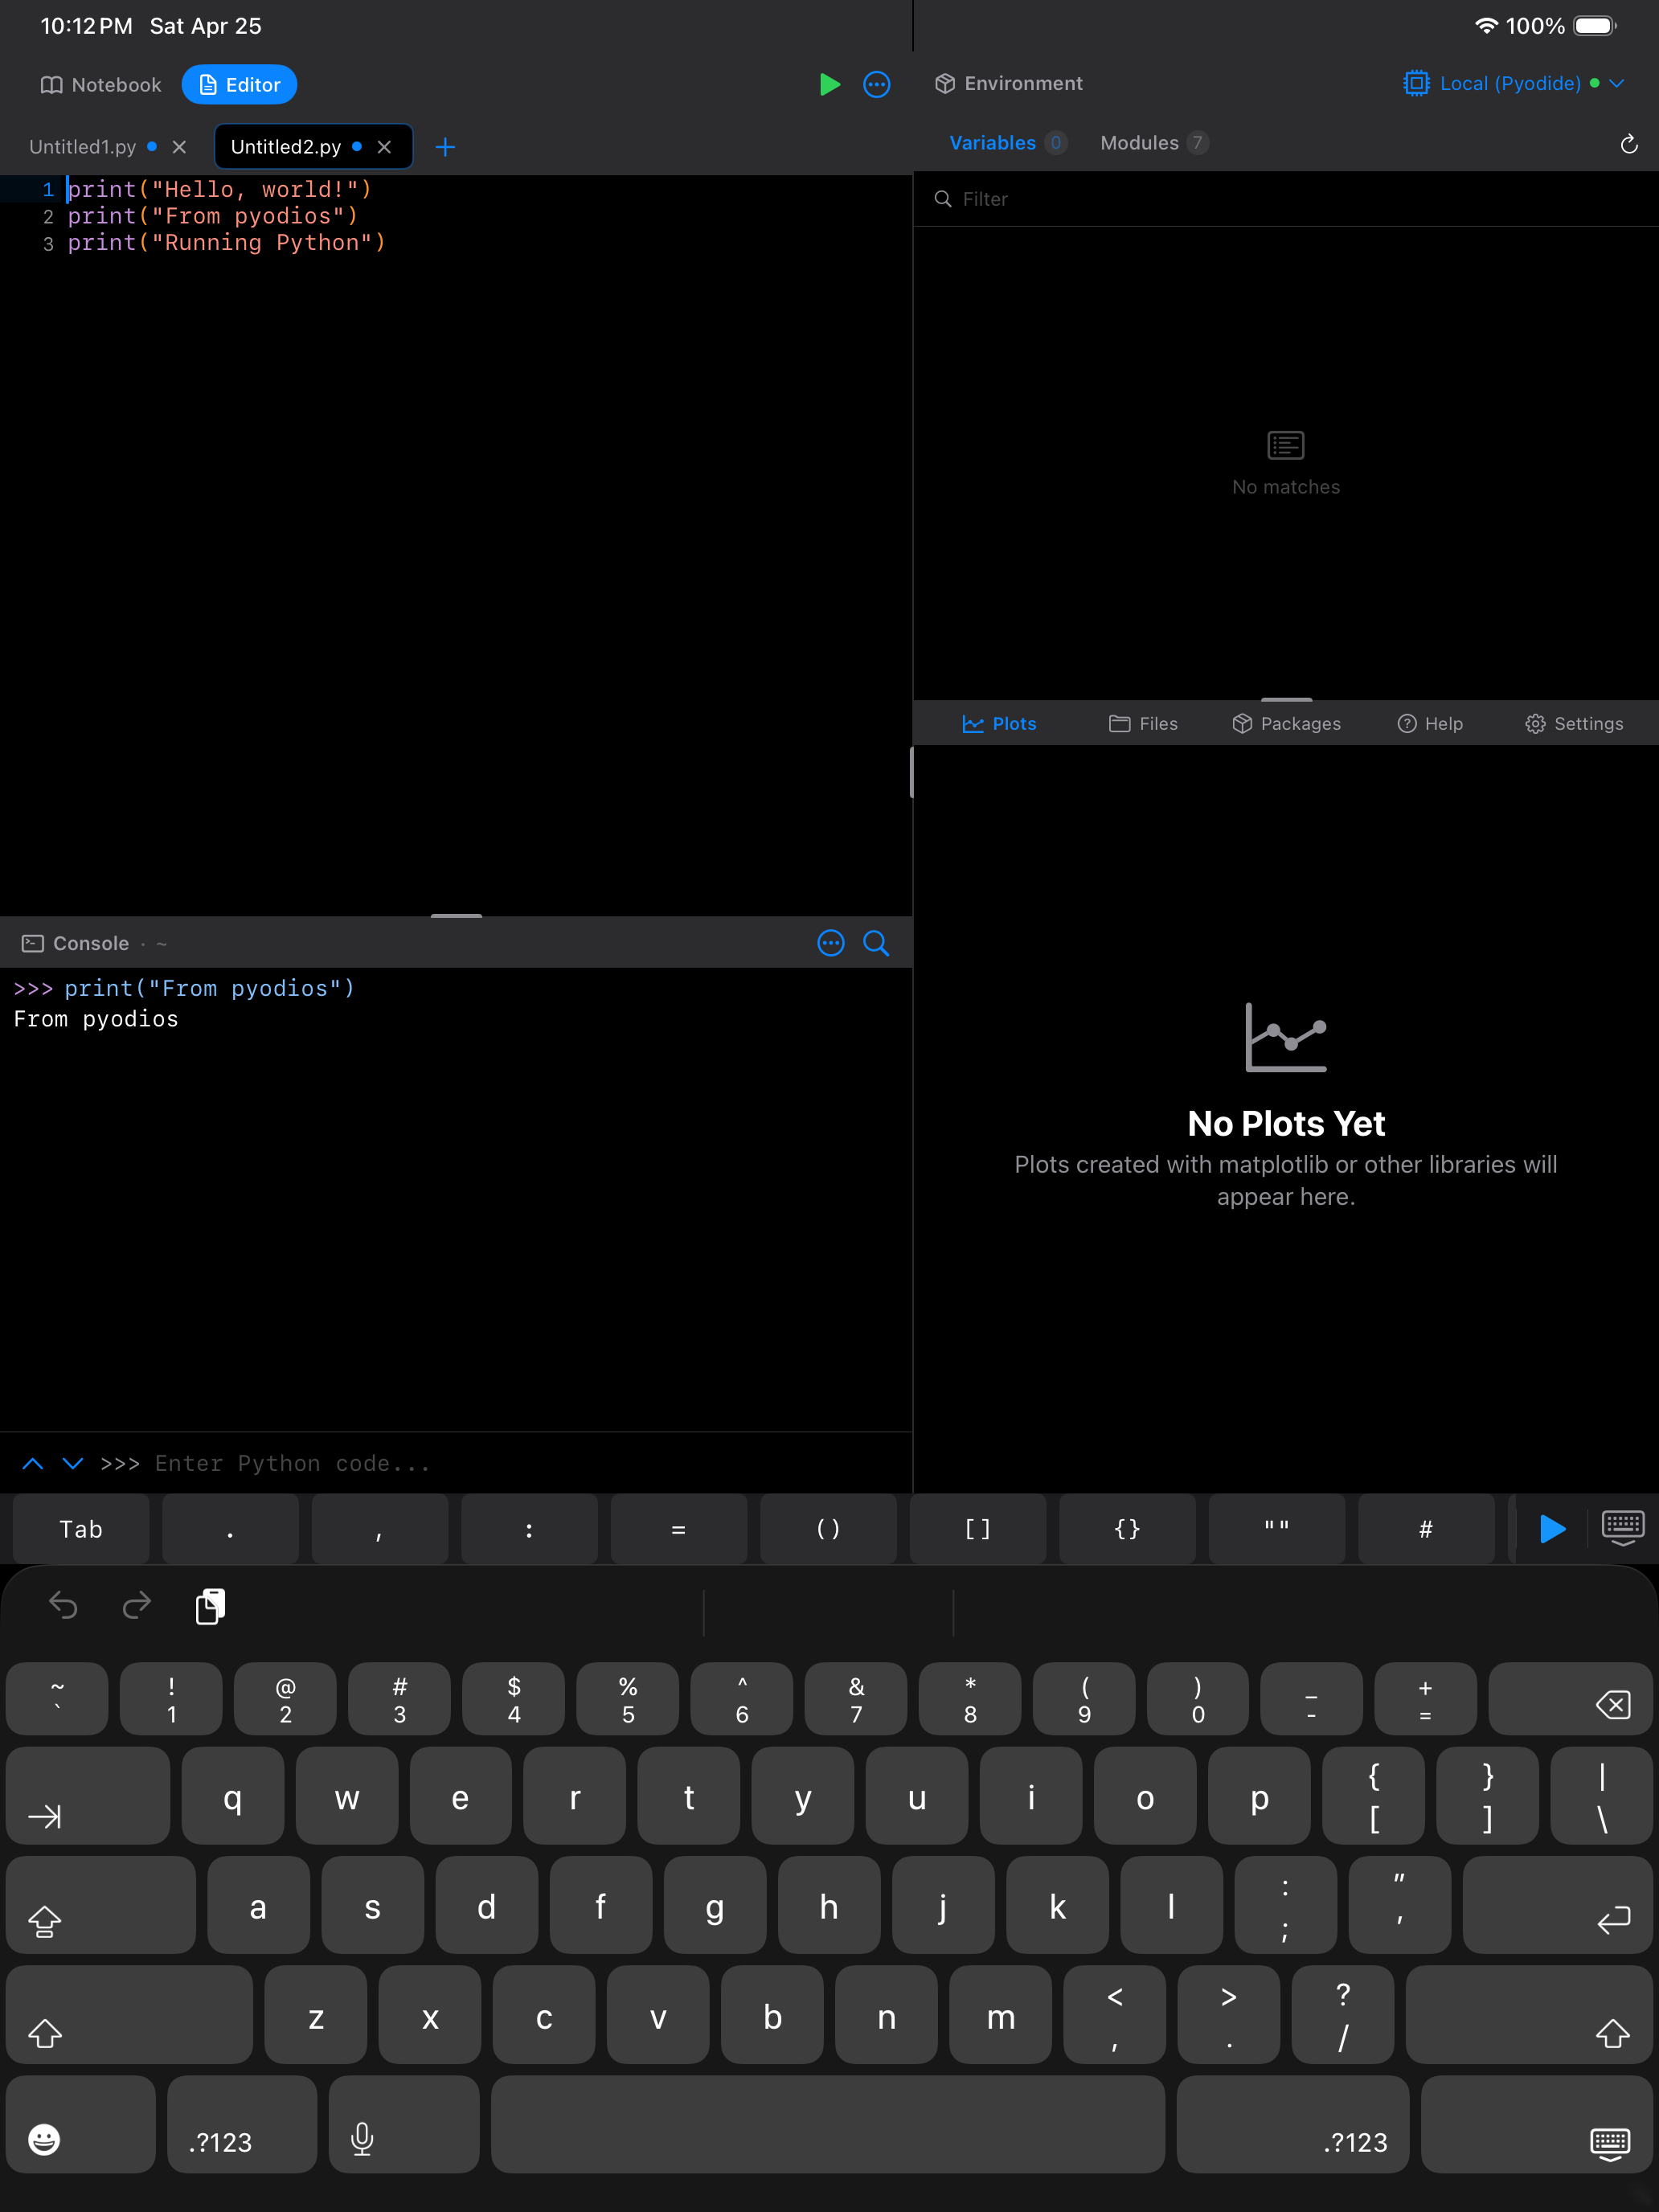Place cursor on line 2 print statement
Image resolution: width=1659 pixels, height=2212 pixels.
tap(212, 216)
